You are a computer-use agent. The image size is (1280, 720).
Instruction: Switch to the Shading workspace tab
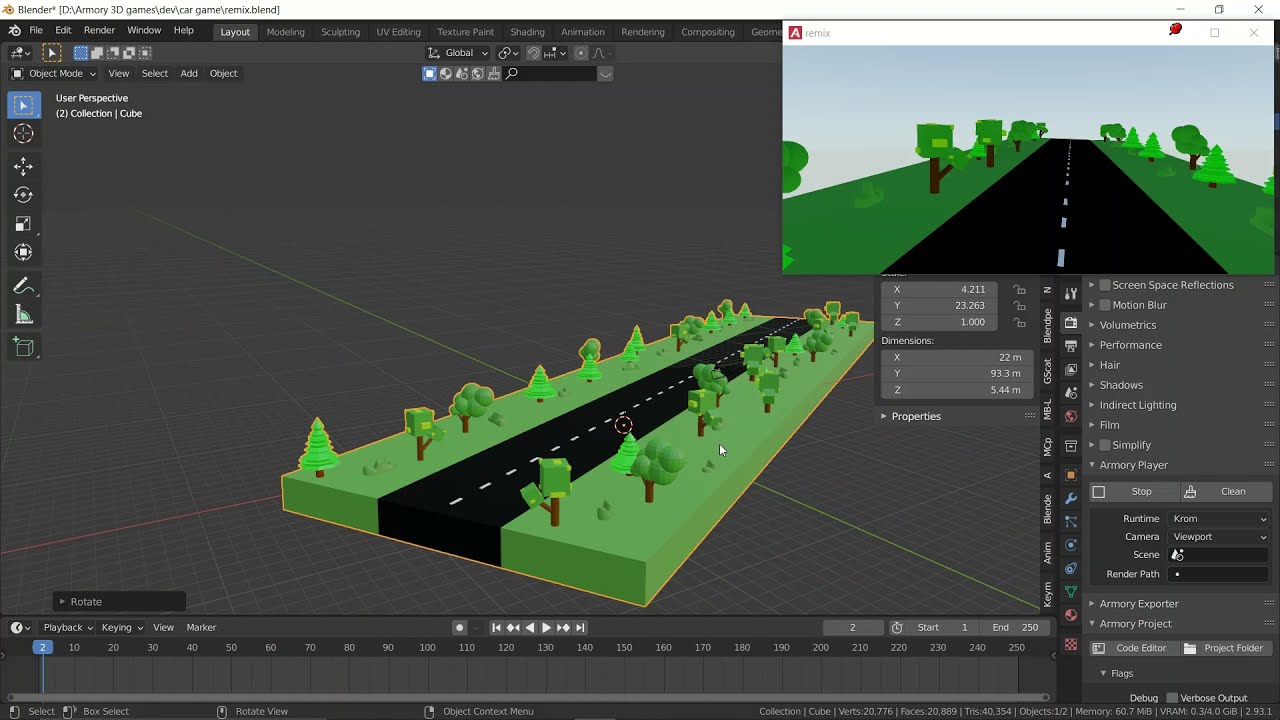pos(527,32)
